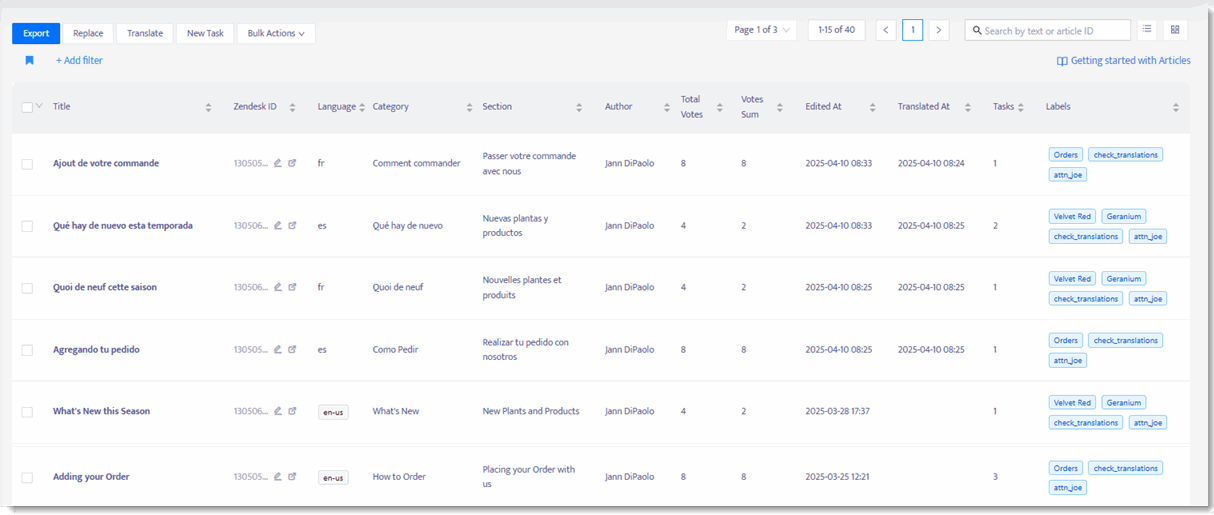Click the Translate button

tap(145, 33)
